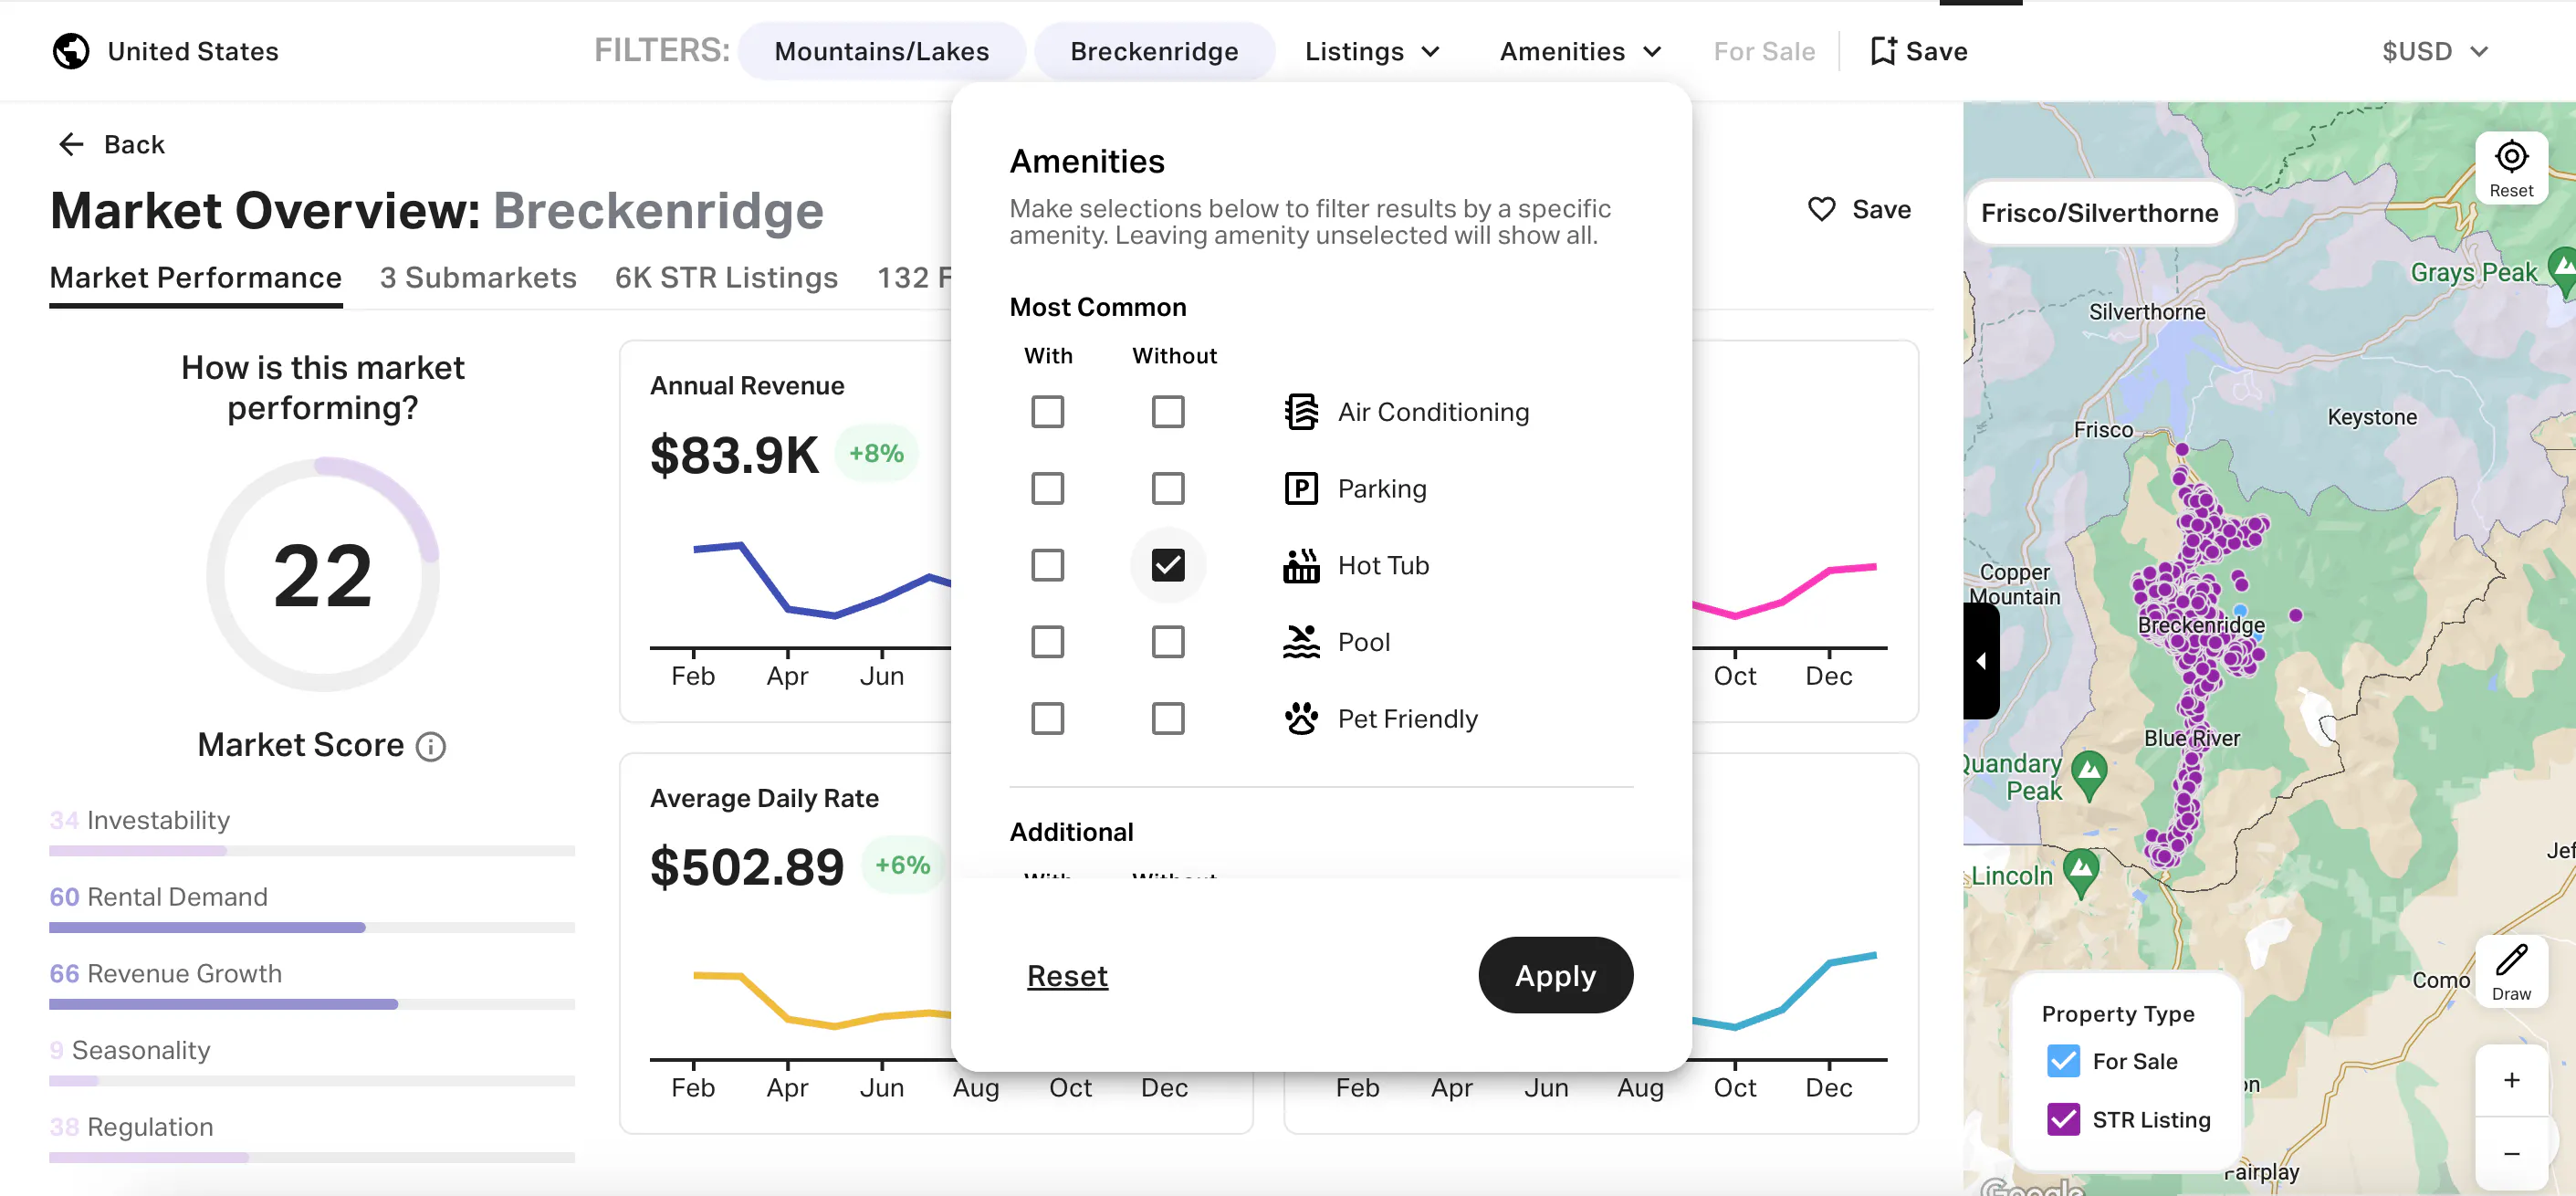The width and height of the screenshot is (2576, 1196).
Task: Toggle STR Listing property type checkbox
Action: click(x=2063, y=1119)
